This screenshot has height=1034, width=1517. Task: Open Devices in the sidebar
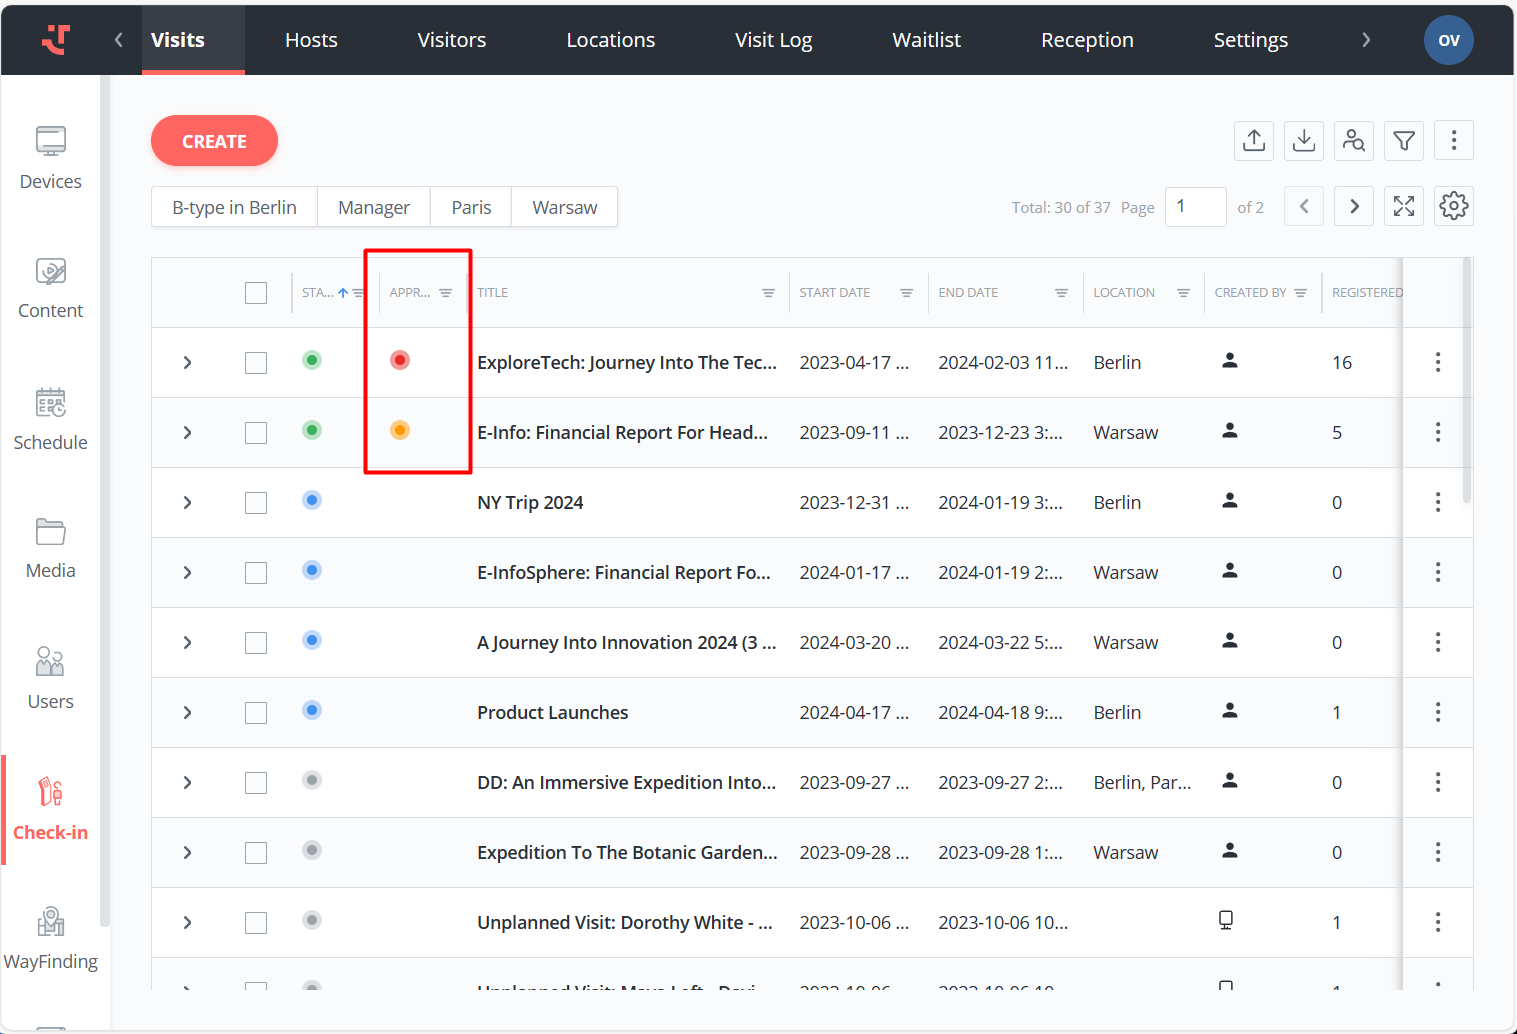(50, 158)
